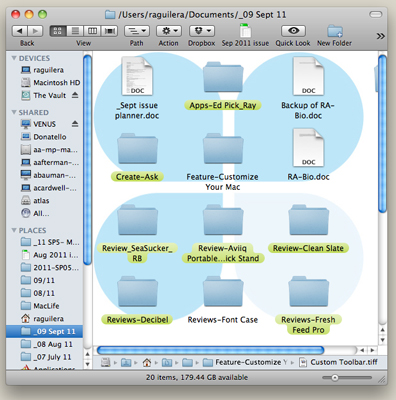396x400 pixels.
Task: Open _08 Aug 11 folder in Places
Action: (x=47, y=344)
